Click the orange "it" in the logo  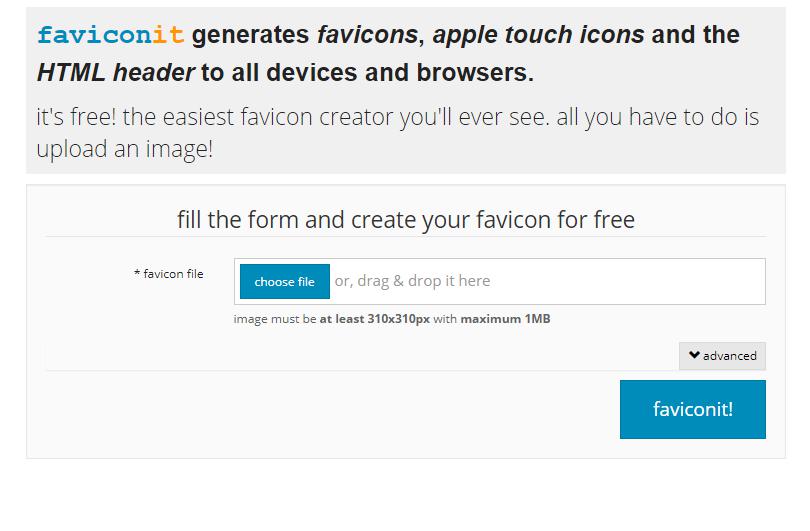tap(172, 35)
